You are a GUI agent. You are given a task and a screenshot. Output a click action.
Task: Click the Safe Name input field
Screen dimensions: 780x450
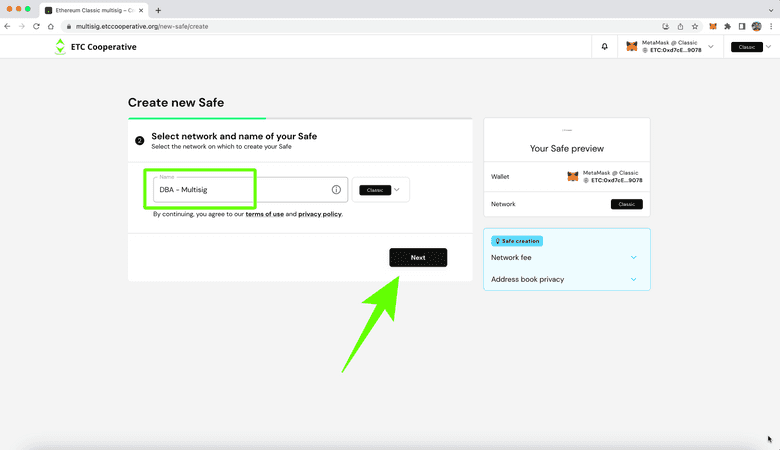pyautogui.click(x=240, y=189)
